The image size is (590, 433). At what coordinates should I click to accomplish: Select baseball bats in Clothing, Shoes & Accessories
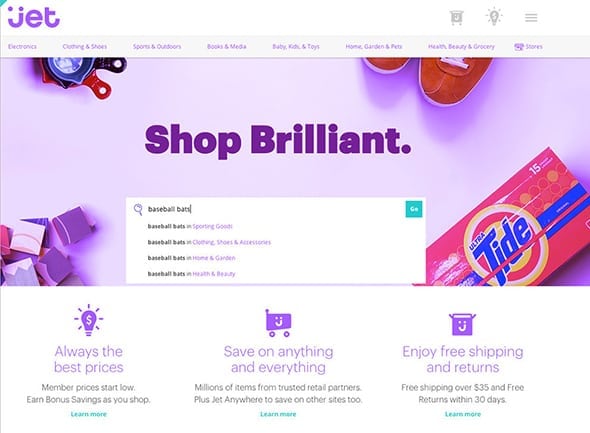click(209, 242)
